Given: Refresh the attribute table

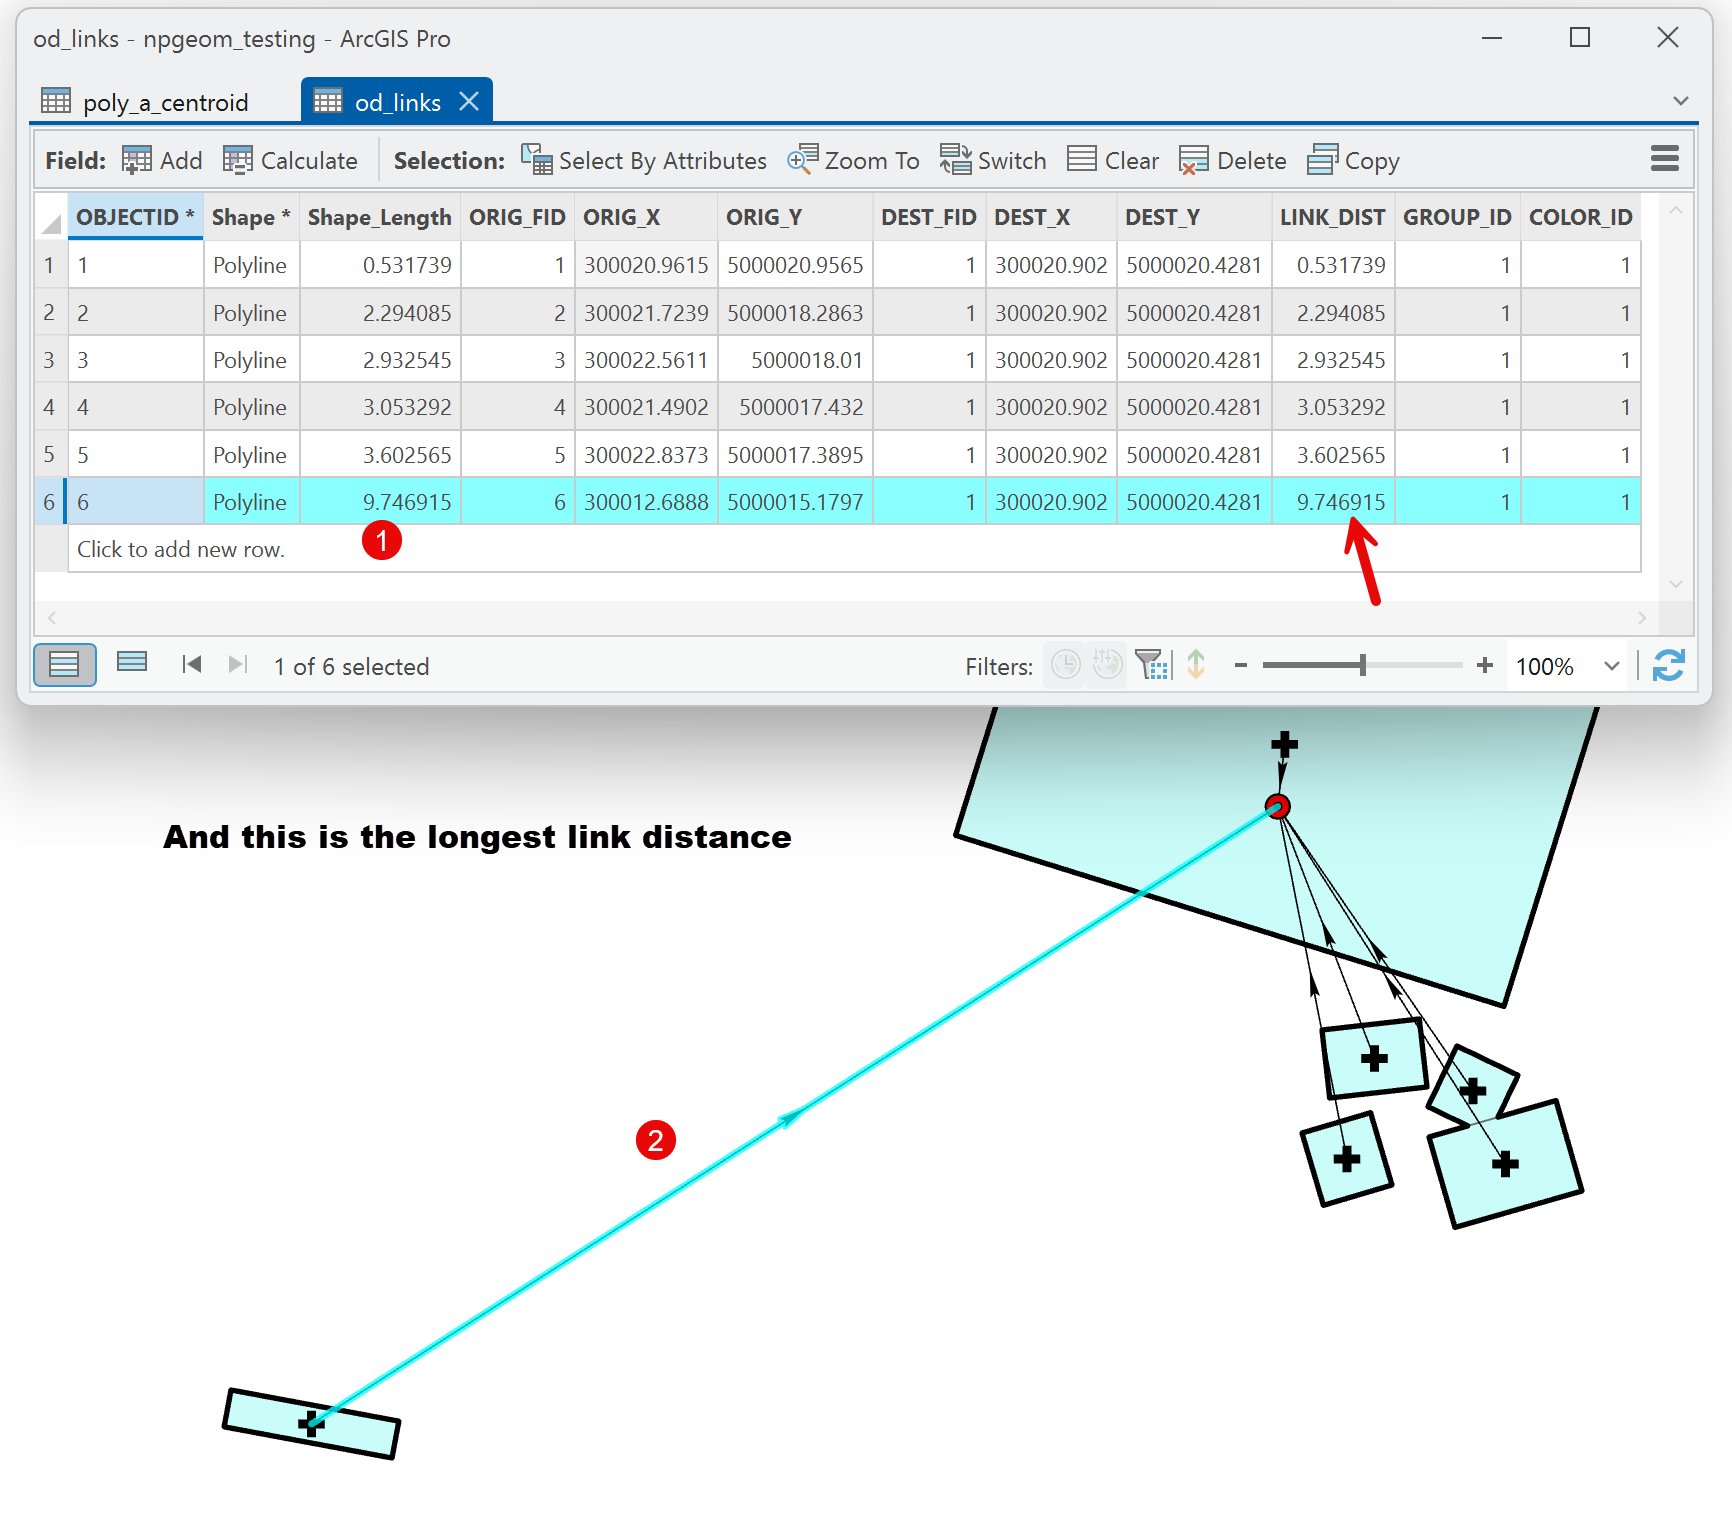Looking at the screenshot, I should coord(1668,665).
